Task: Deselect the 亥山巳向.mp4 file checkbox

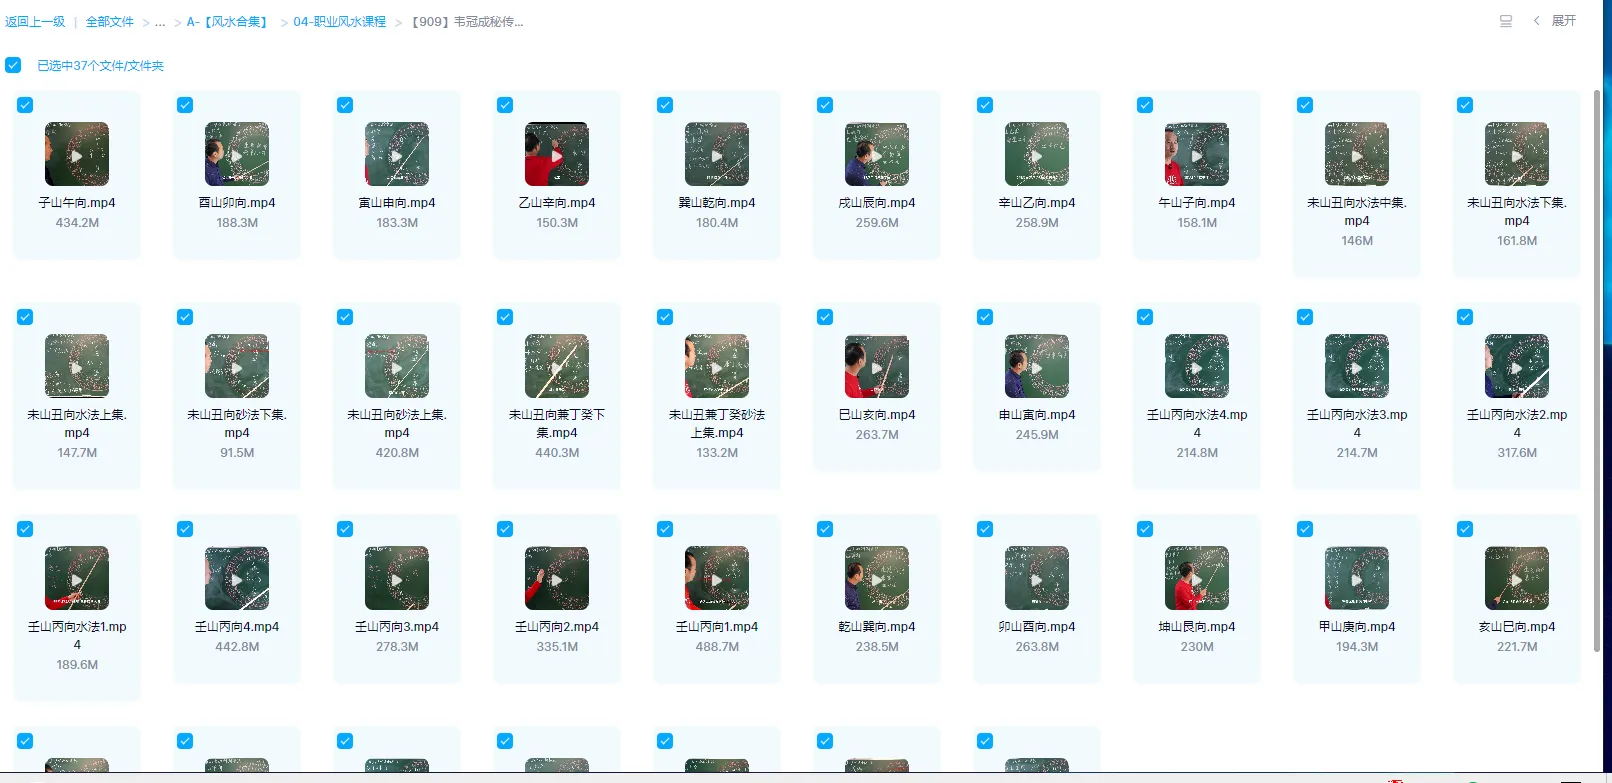Action: (x=1465, y=529)
